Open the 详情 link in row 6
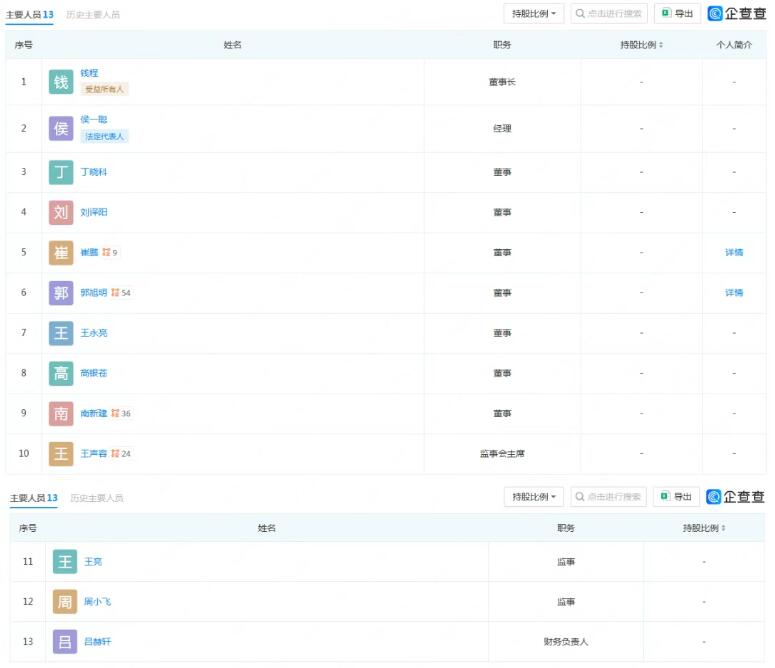The height and width of the screenshot is (668, 775). click(734, 293)
